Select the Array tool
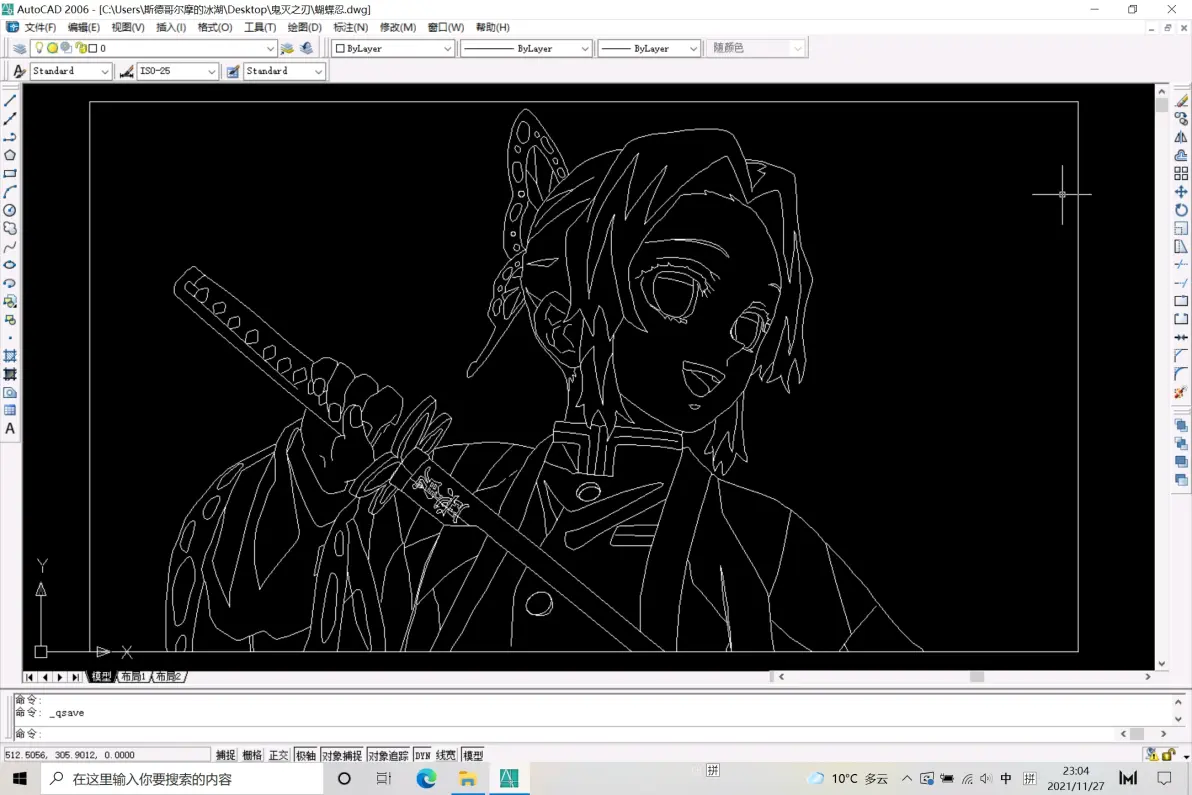 click(x=1181, y=173)
